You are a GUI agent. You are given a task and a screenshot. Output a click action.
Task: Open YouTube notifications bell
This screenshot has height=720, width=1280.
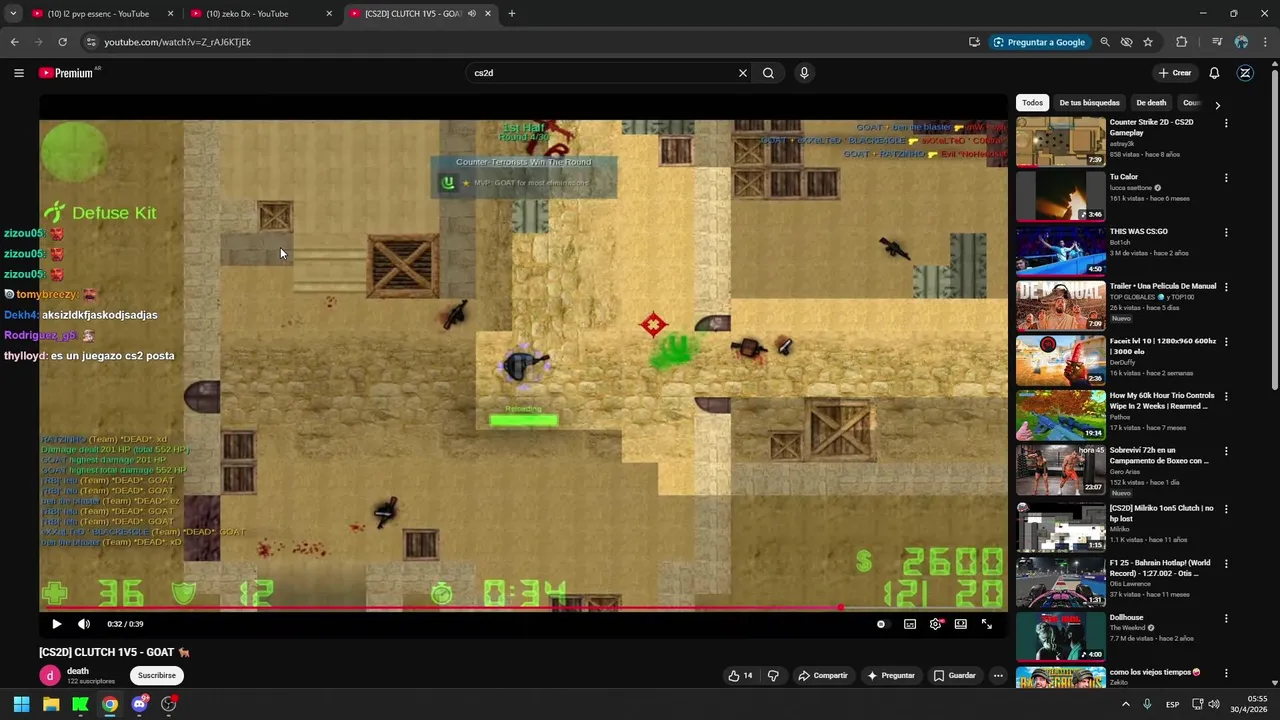click(1214, 73)
